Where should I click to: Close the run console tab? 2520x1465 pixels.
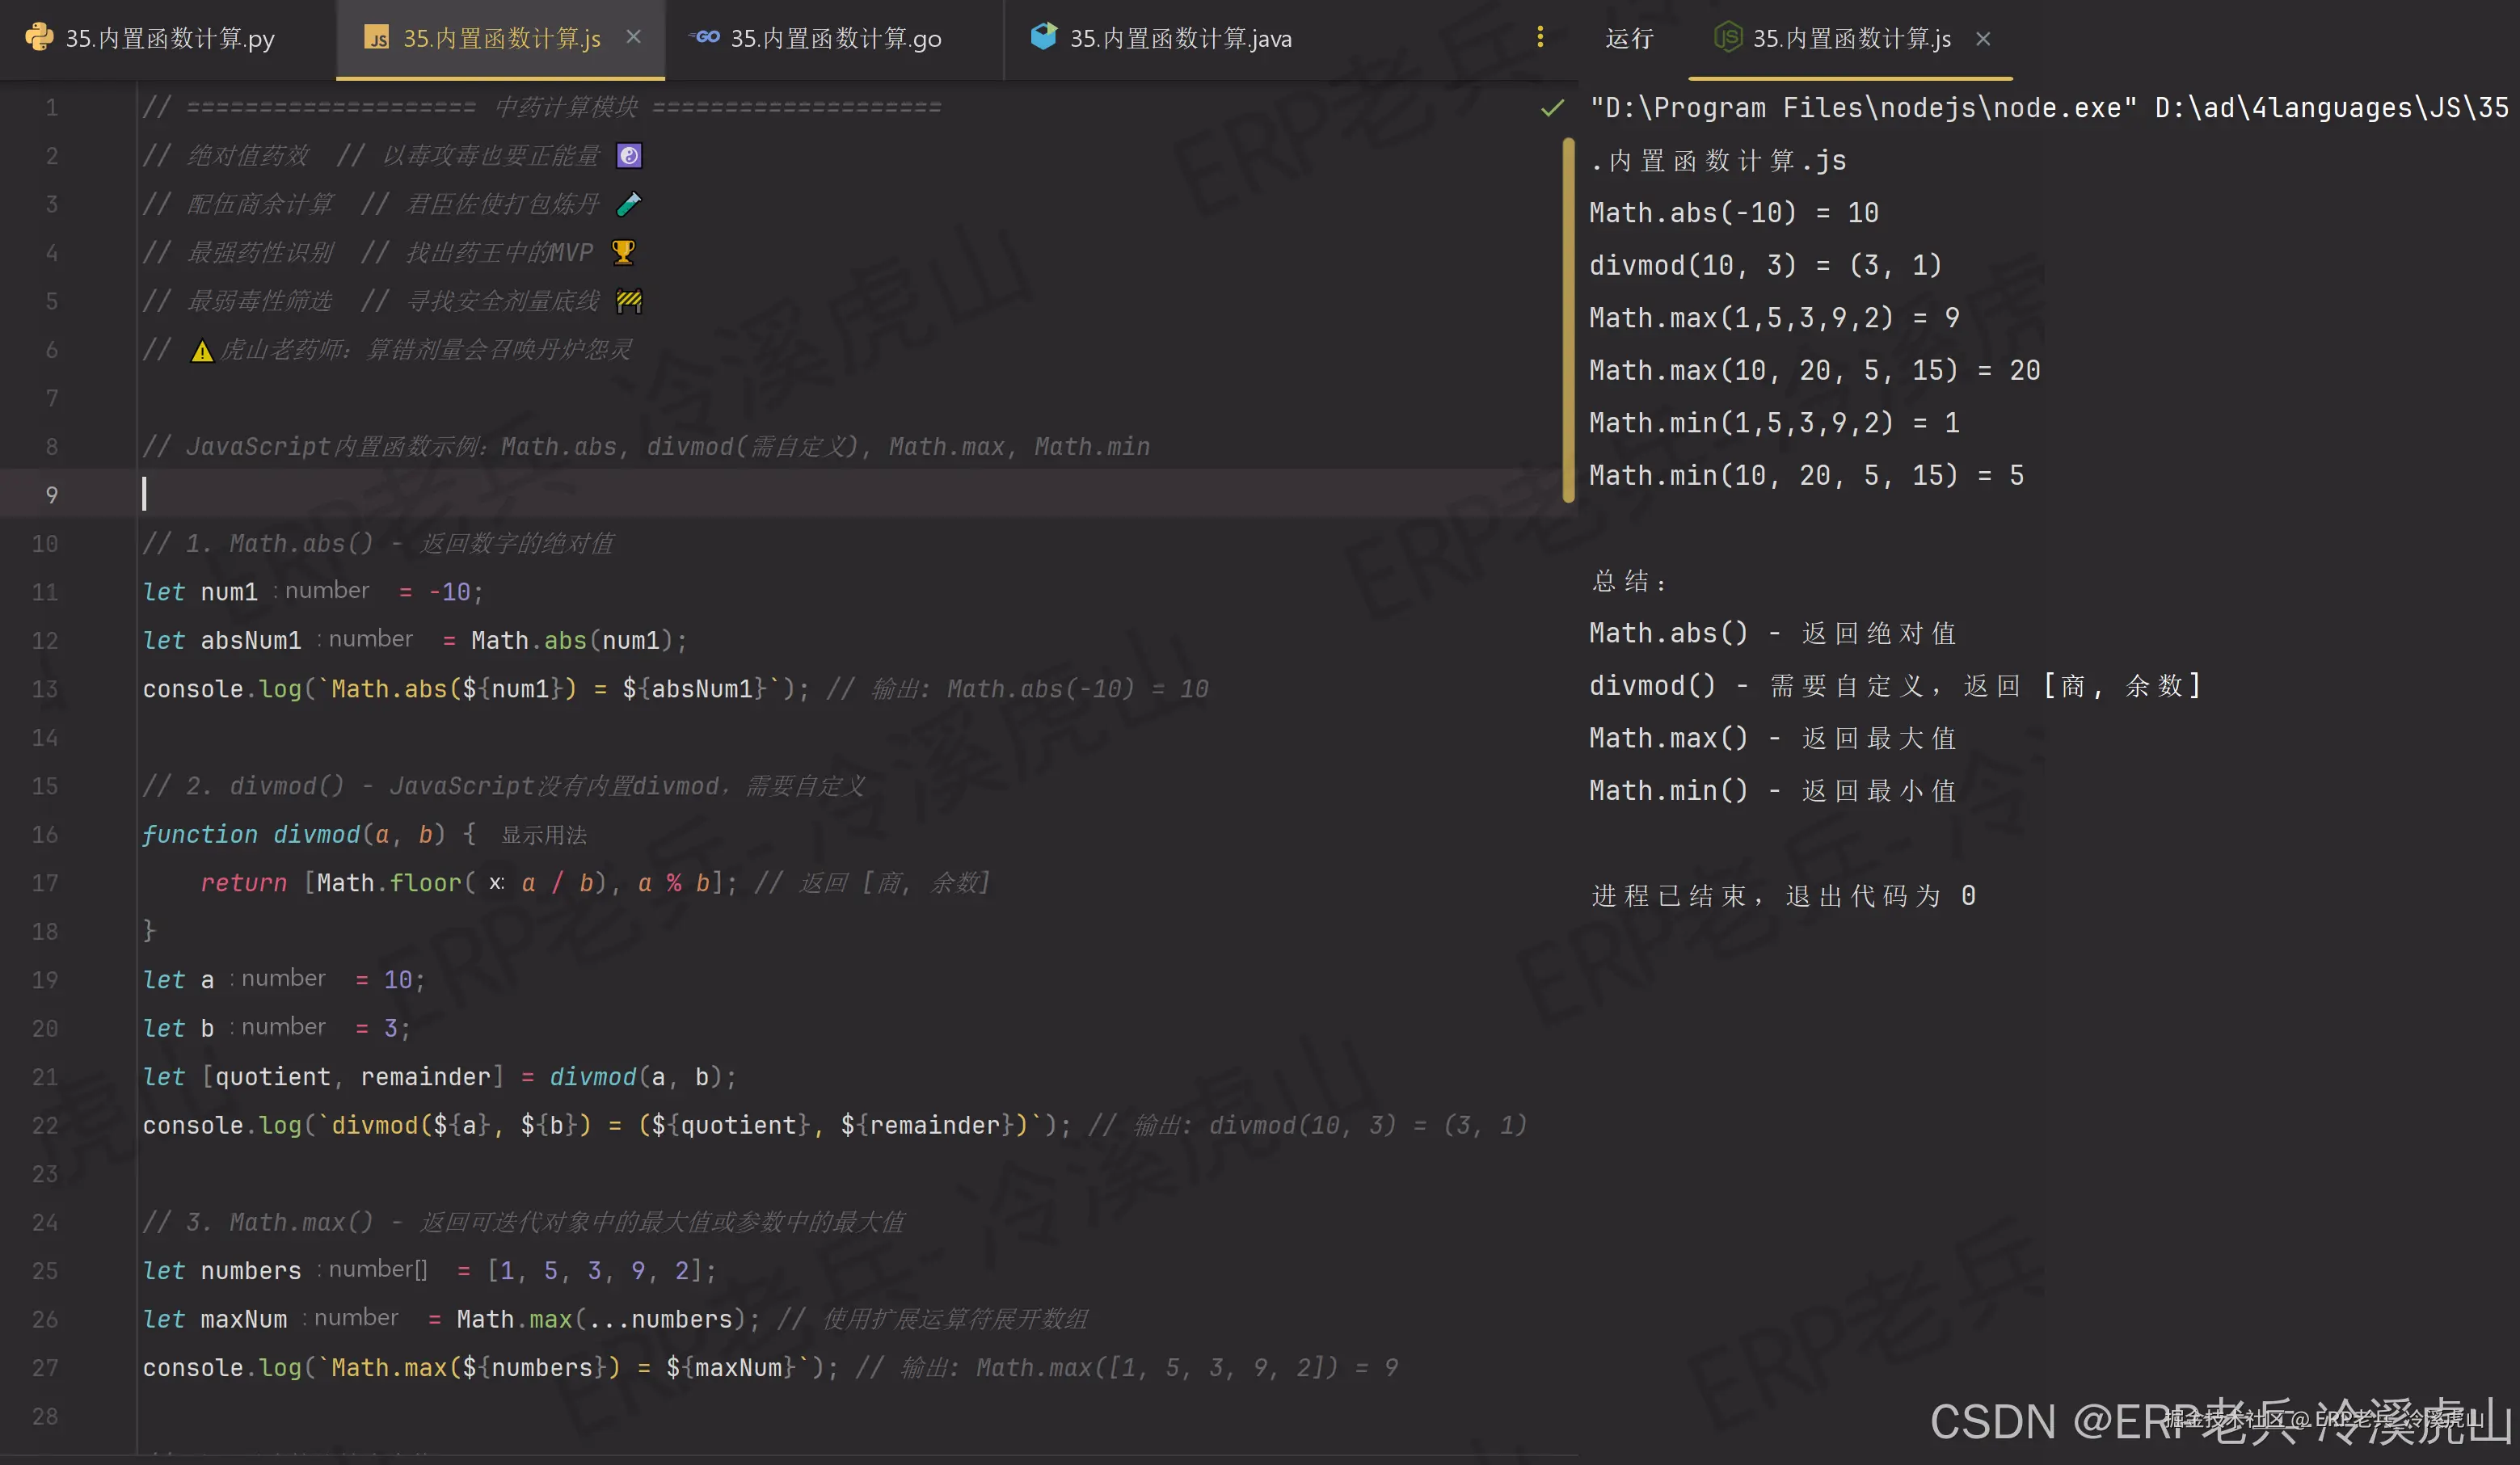coord(1983,39)
